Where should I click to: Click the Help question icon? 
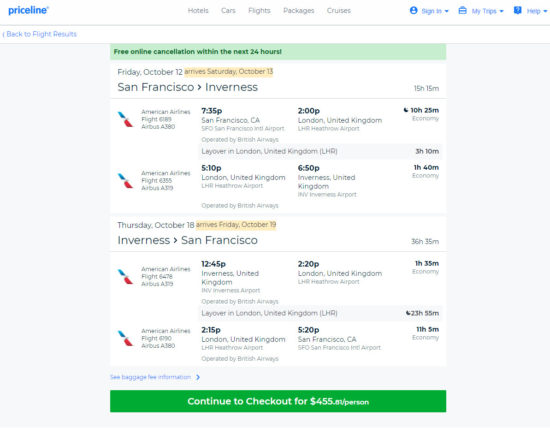click(x=517, y=11)
